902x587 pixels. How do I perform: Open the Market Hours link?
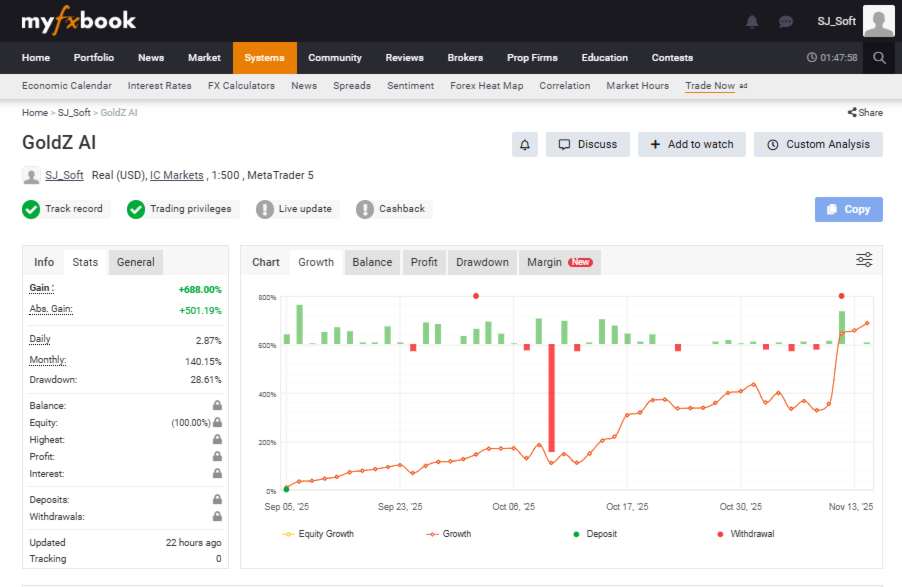click(637, 86)
